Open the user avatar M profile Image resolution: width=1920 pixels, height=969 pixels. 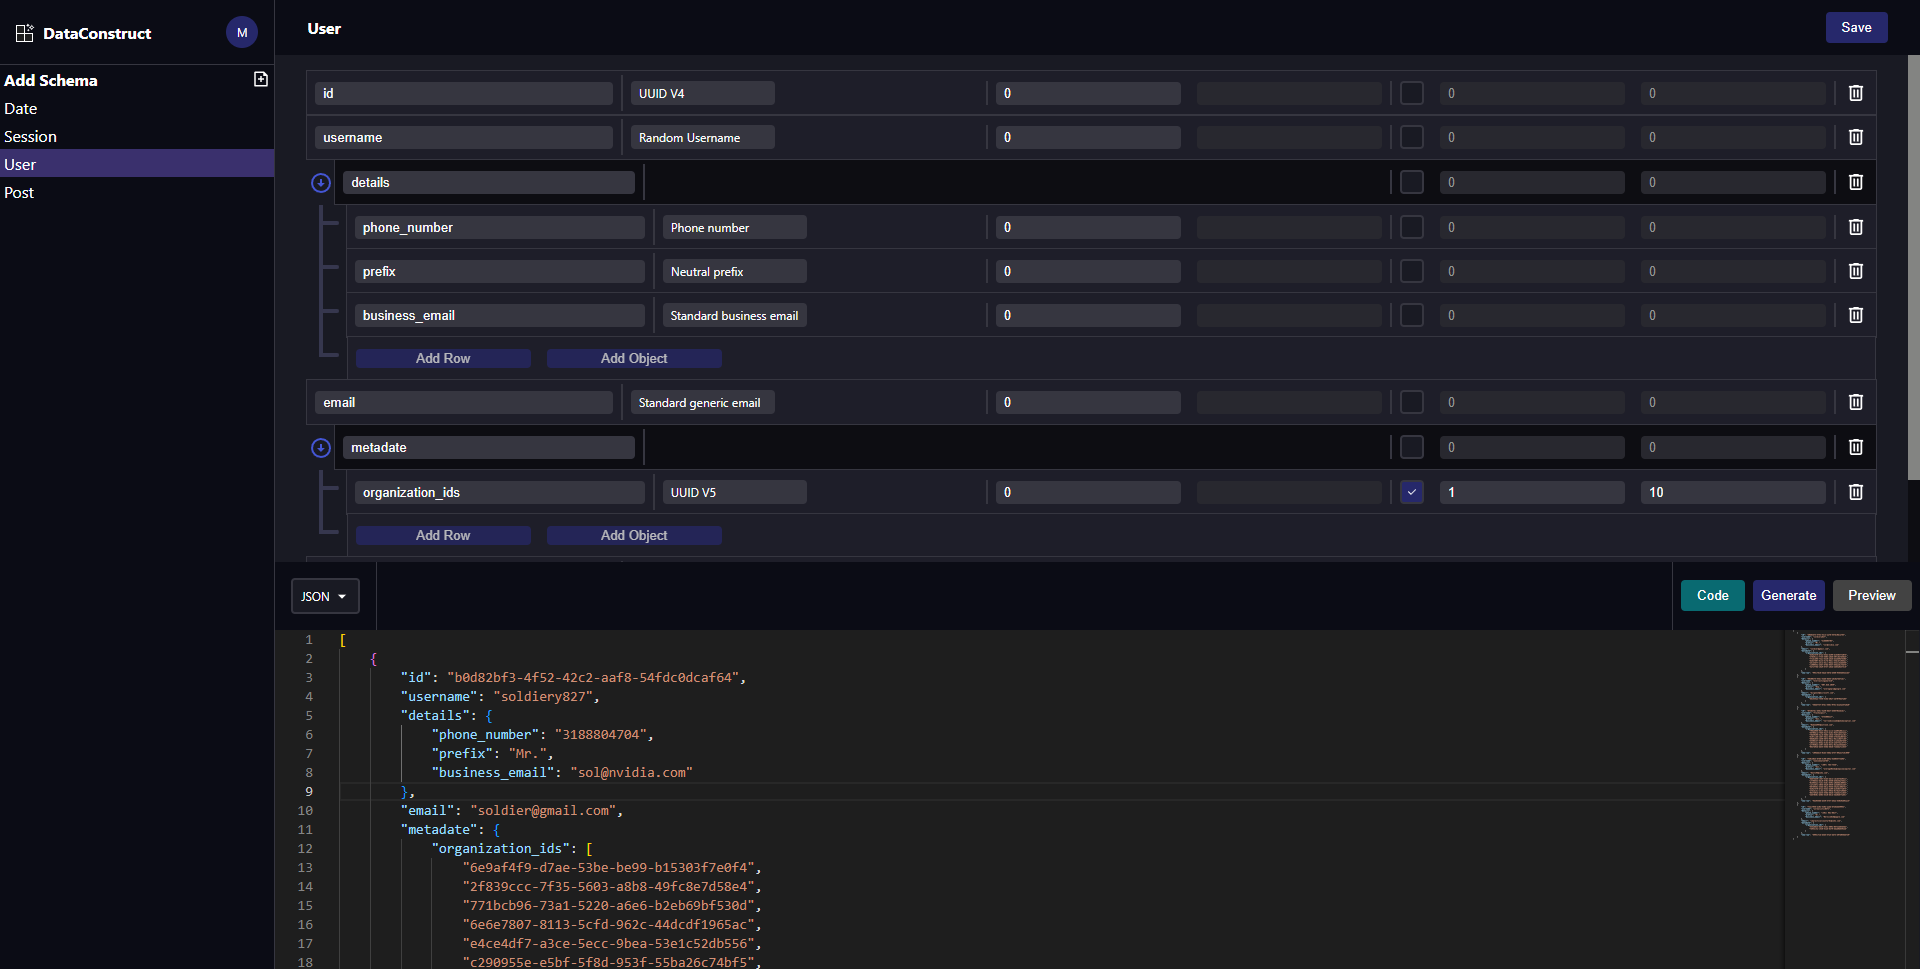tap(242, 33)
